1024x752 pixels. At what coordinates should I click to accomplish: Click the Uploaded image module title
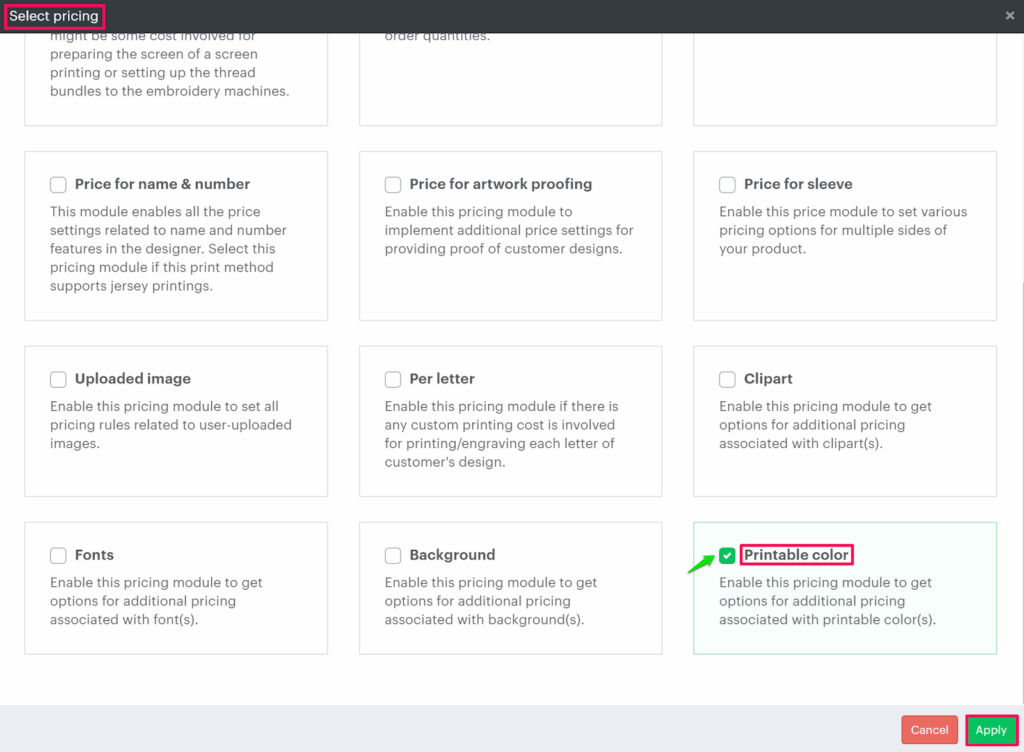click(x=132, y=379)
